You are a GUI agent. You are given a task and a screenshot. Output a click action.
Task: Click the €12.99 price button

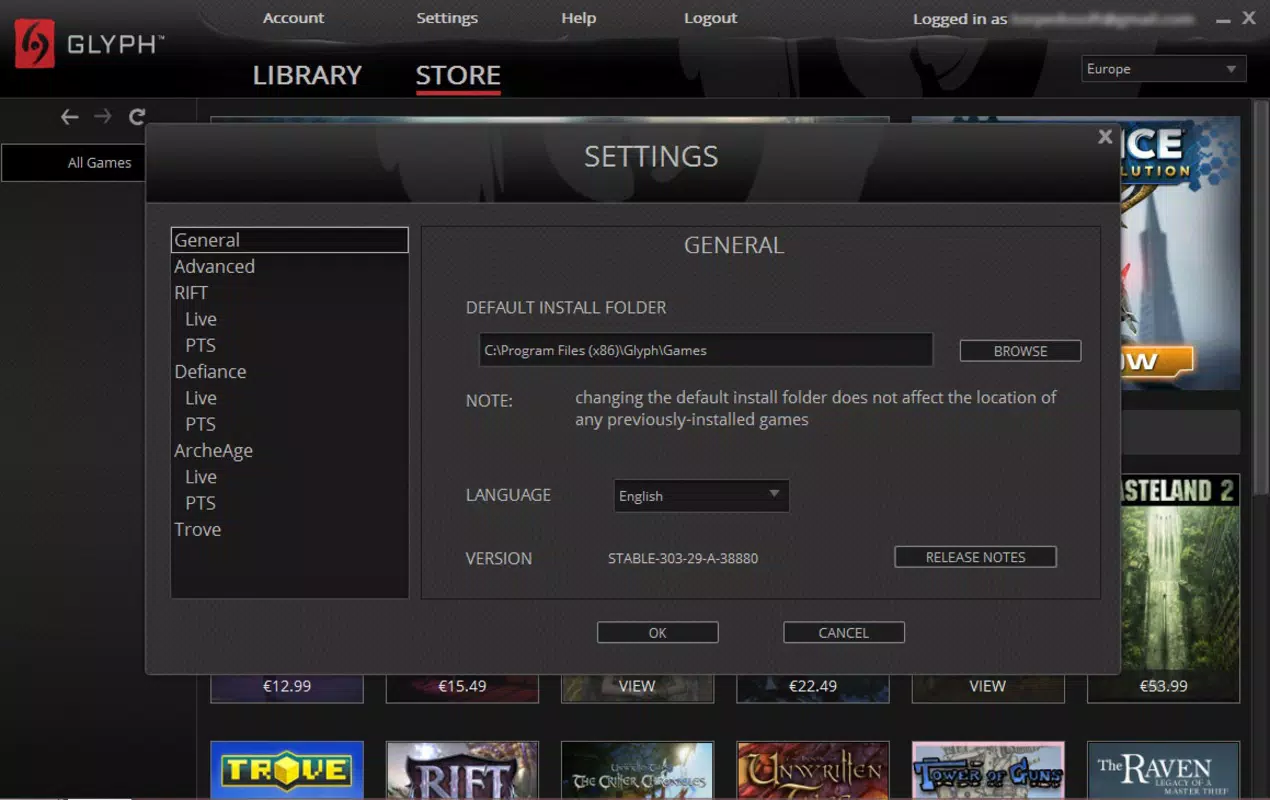[287, 686]
